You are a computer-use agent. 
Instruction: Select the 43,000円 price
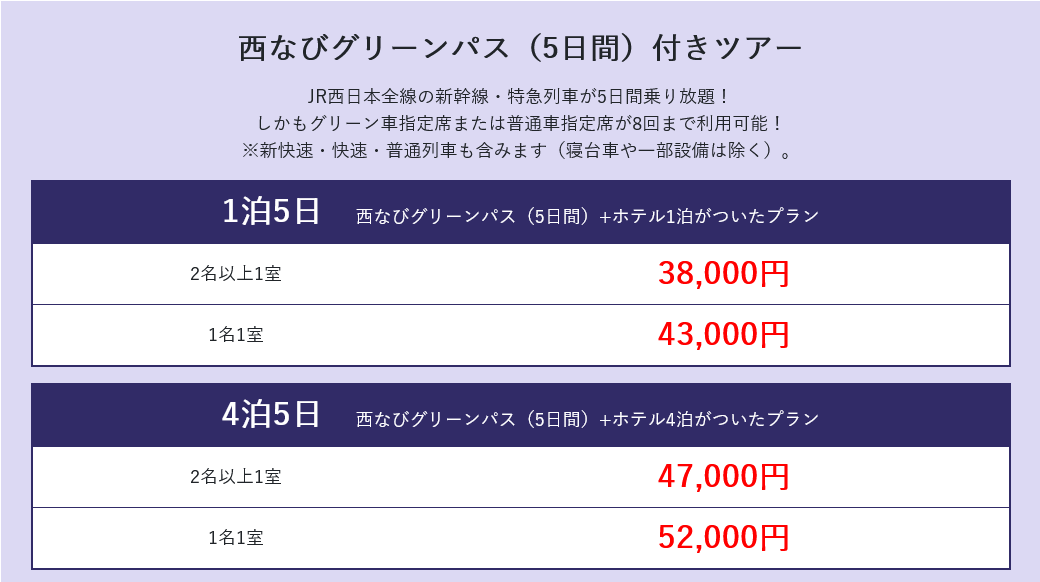(x=724, y=334)
